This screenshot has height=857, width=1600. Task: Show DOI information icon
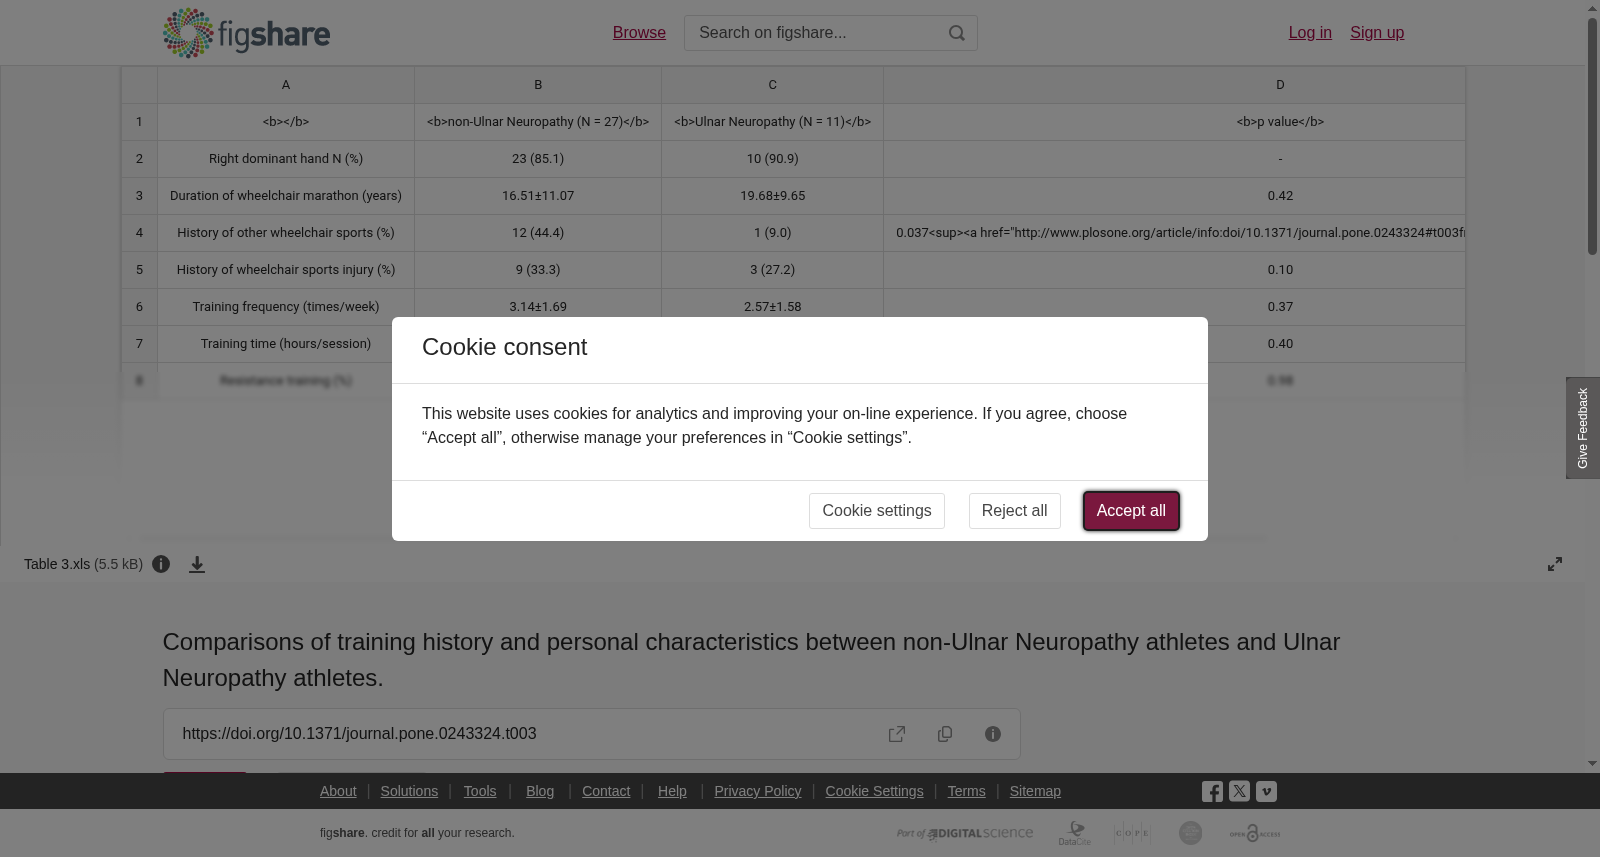click(x=993, y=734)
